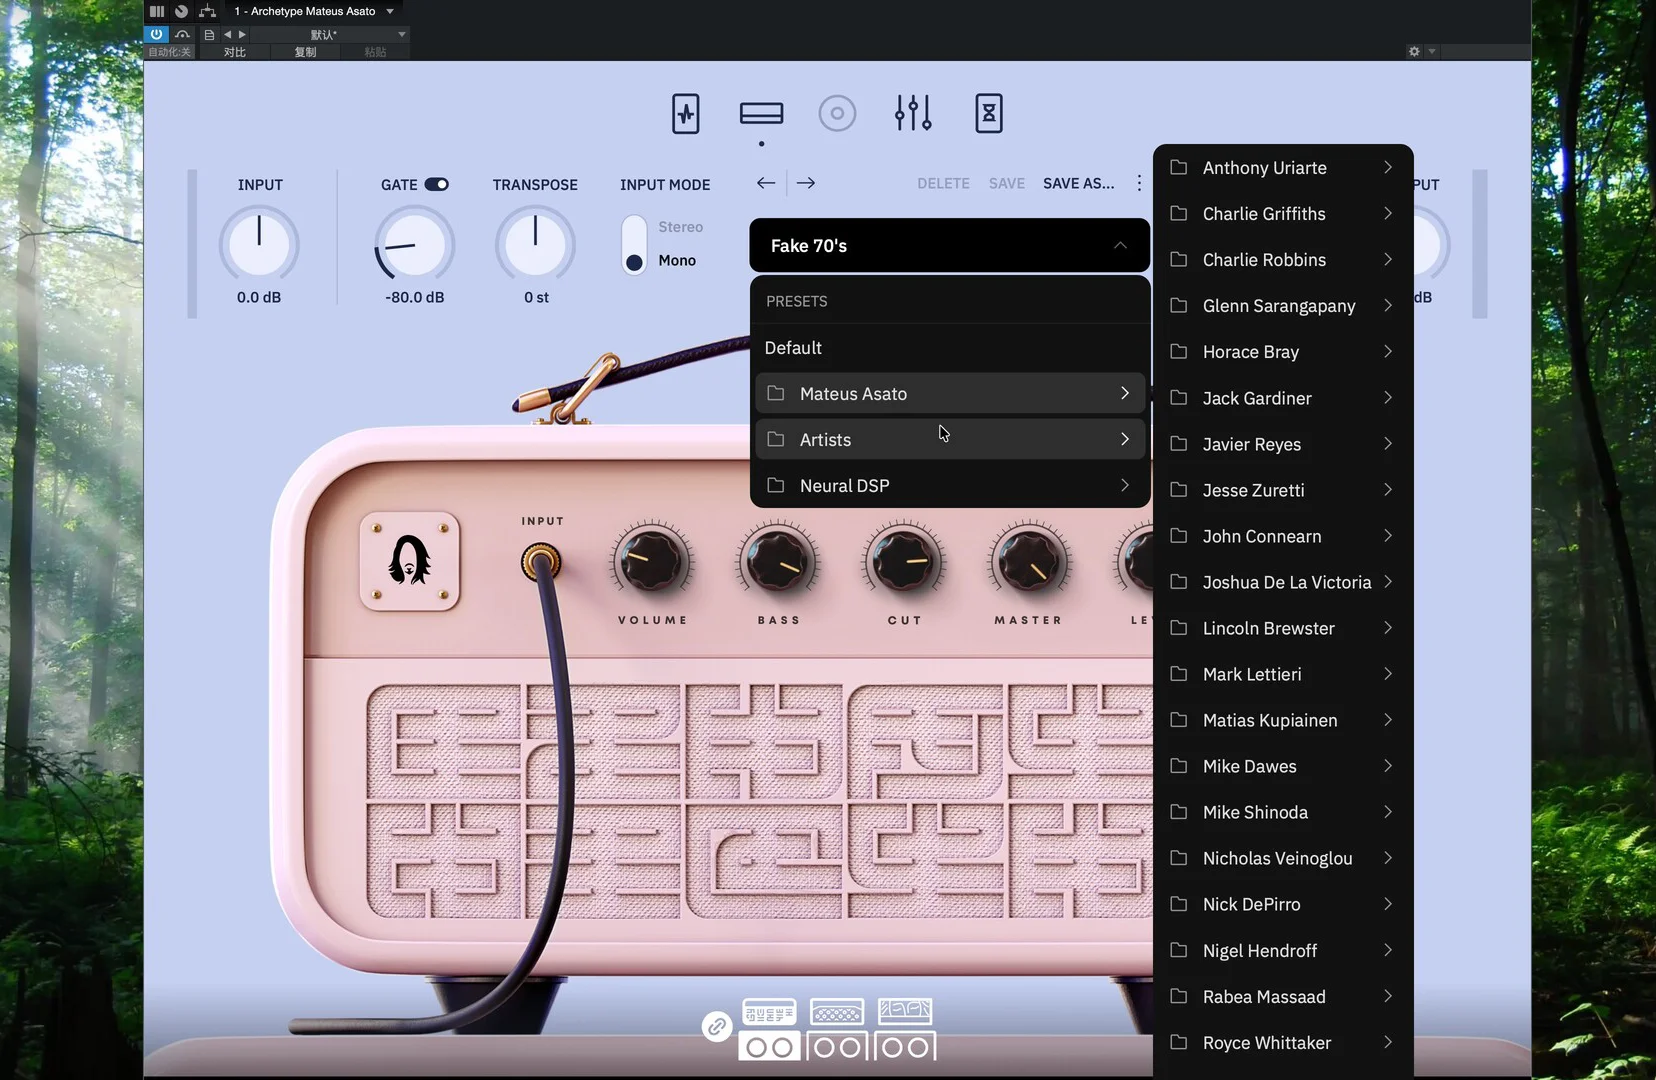Open the cabinet speaker section icon
The image size is (1656, 1080).
pyautogui.click(x=837, y=114)
